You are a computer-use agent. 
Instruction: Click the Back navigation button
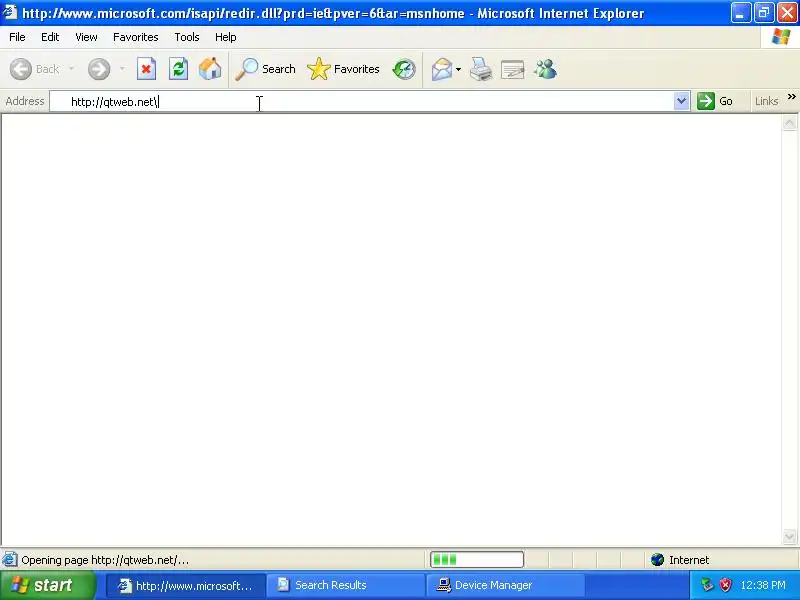pos(35,69)
